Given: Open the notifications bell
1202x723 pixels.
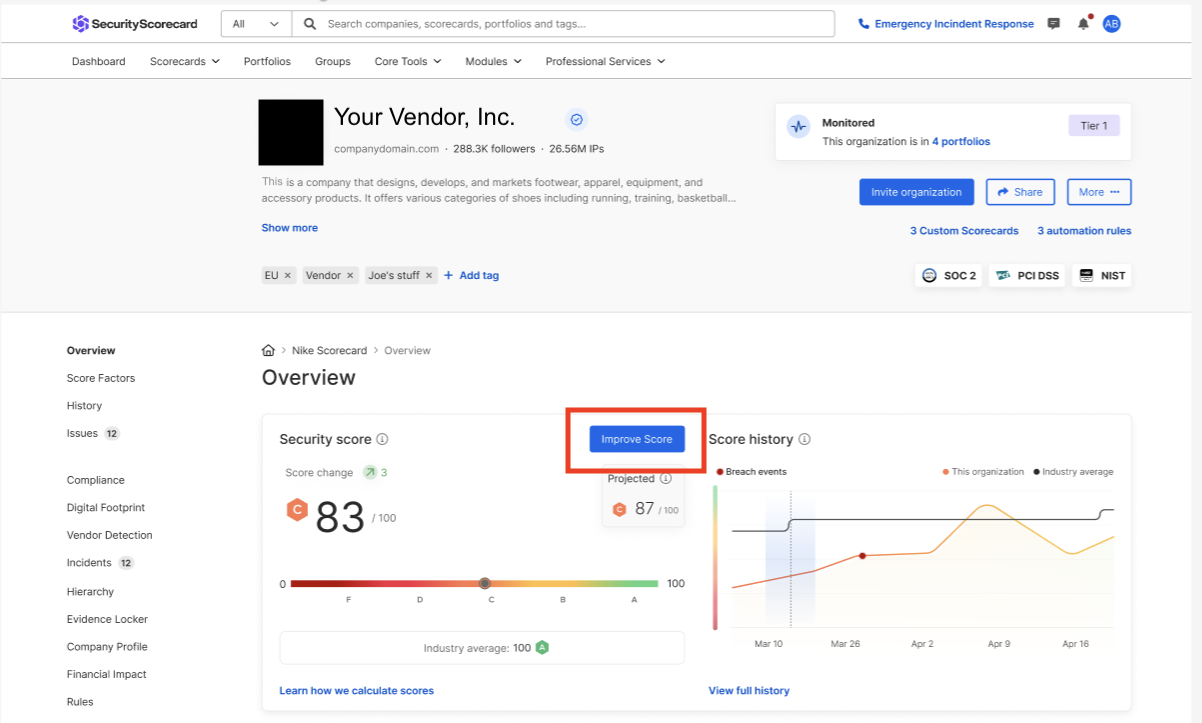Looking at the screenshot, I should (1083, 24).
